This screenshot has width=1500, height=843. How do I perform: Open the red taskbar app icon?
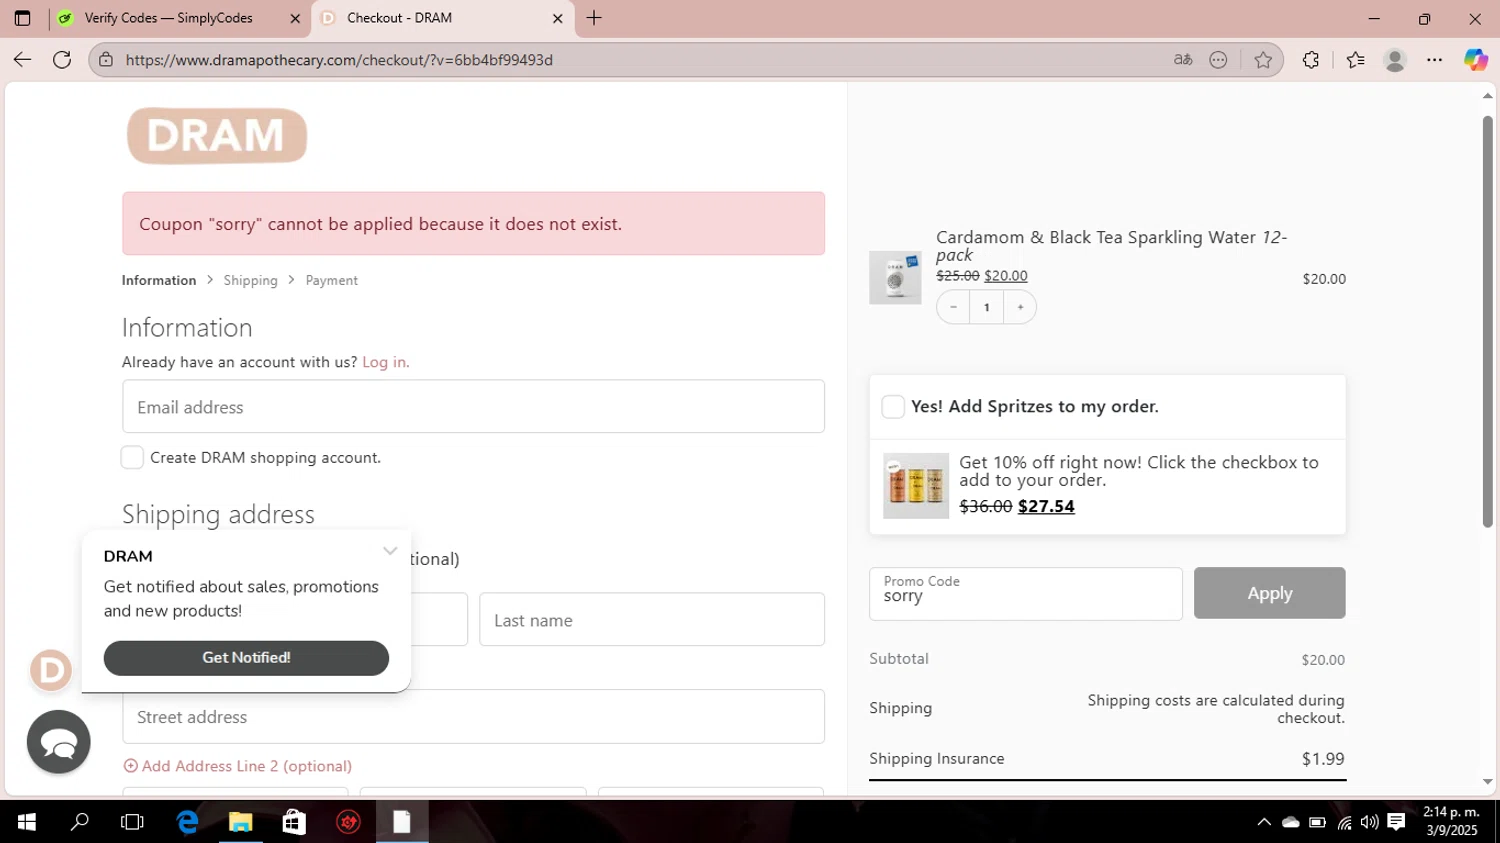(348, 822)
